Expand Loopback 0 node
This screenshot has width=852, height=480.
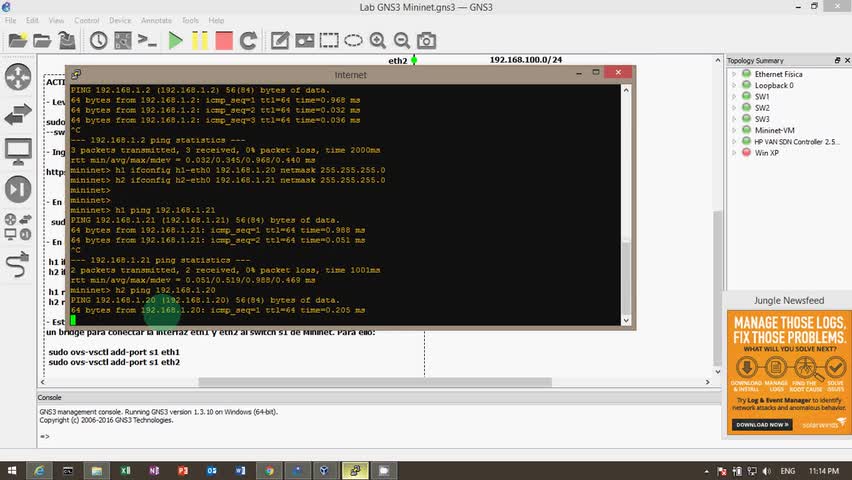pos(734,85)
